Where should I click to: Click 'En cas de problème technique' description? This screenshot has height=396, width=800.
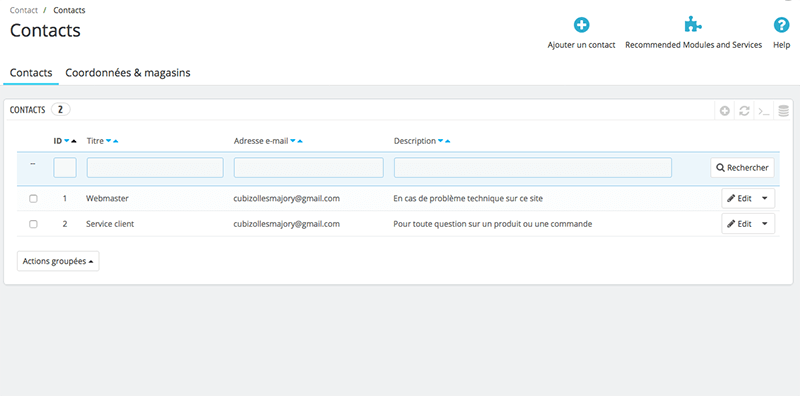click(468, 199)
